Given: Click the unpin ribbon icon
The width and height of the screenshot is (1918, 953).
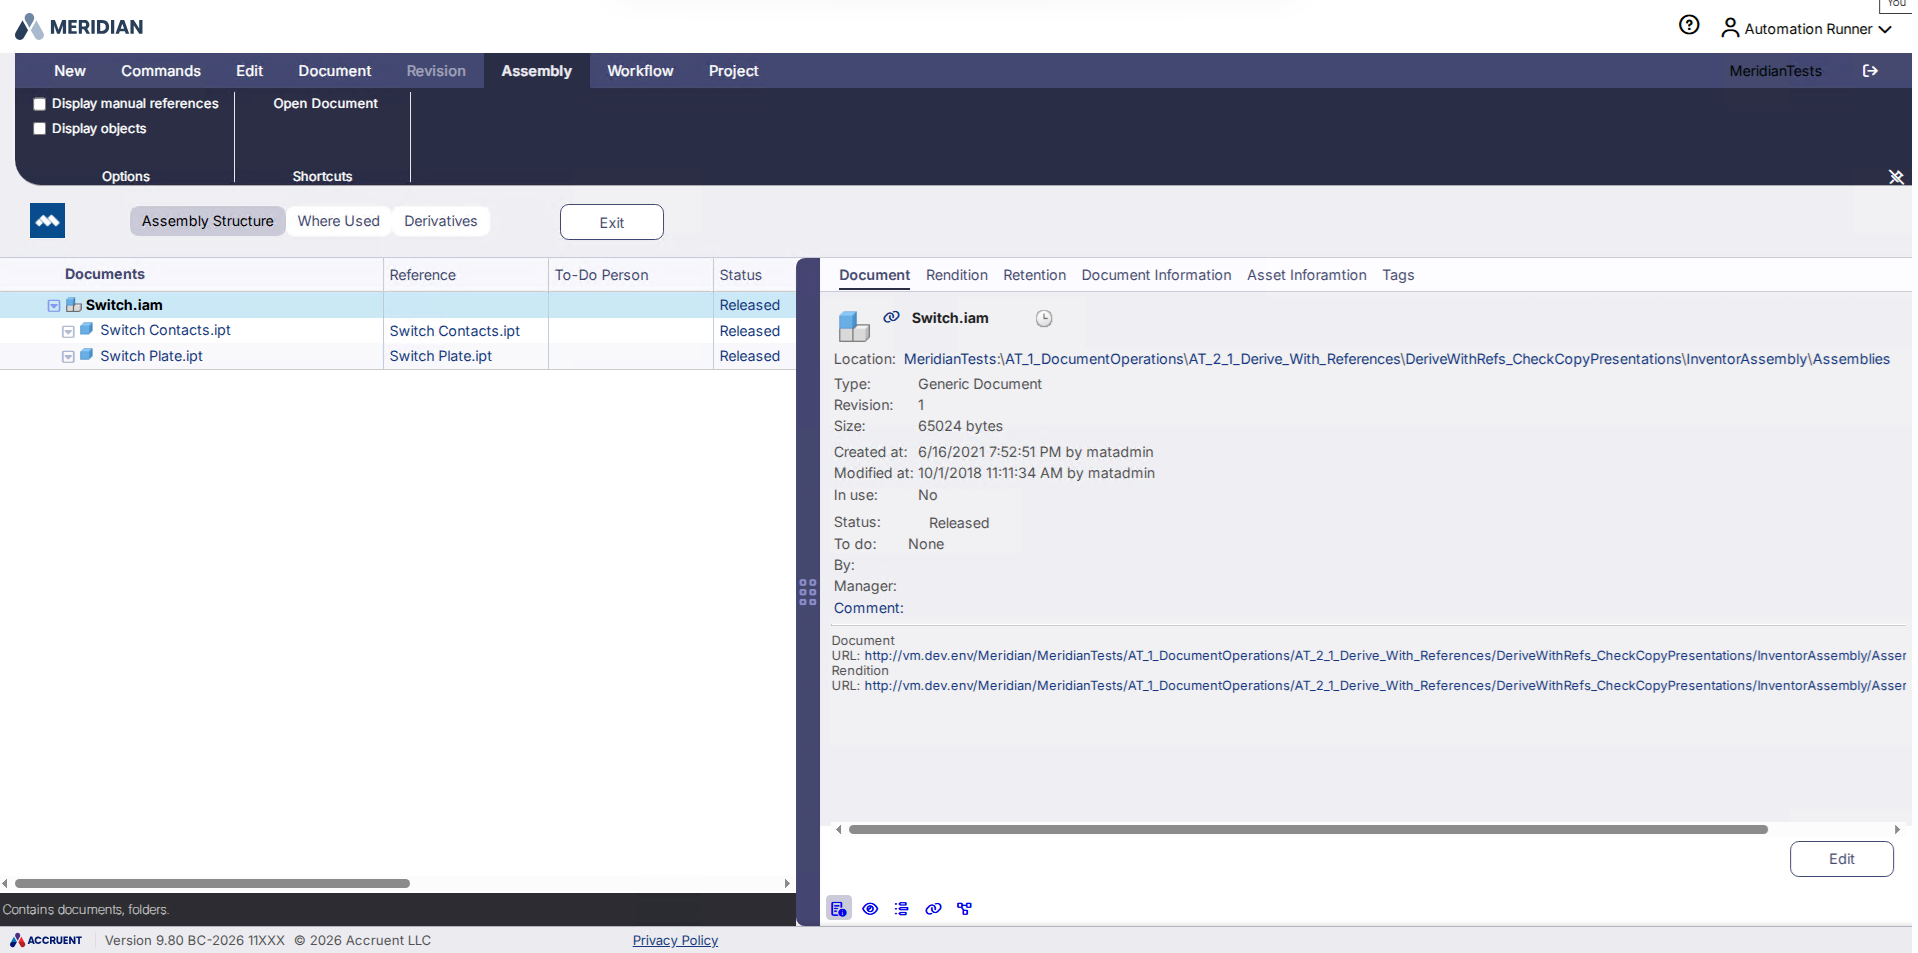Looking at the screenshot, I should (1896, 177).
